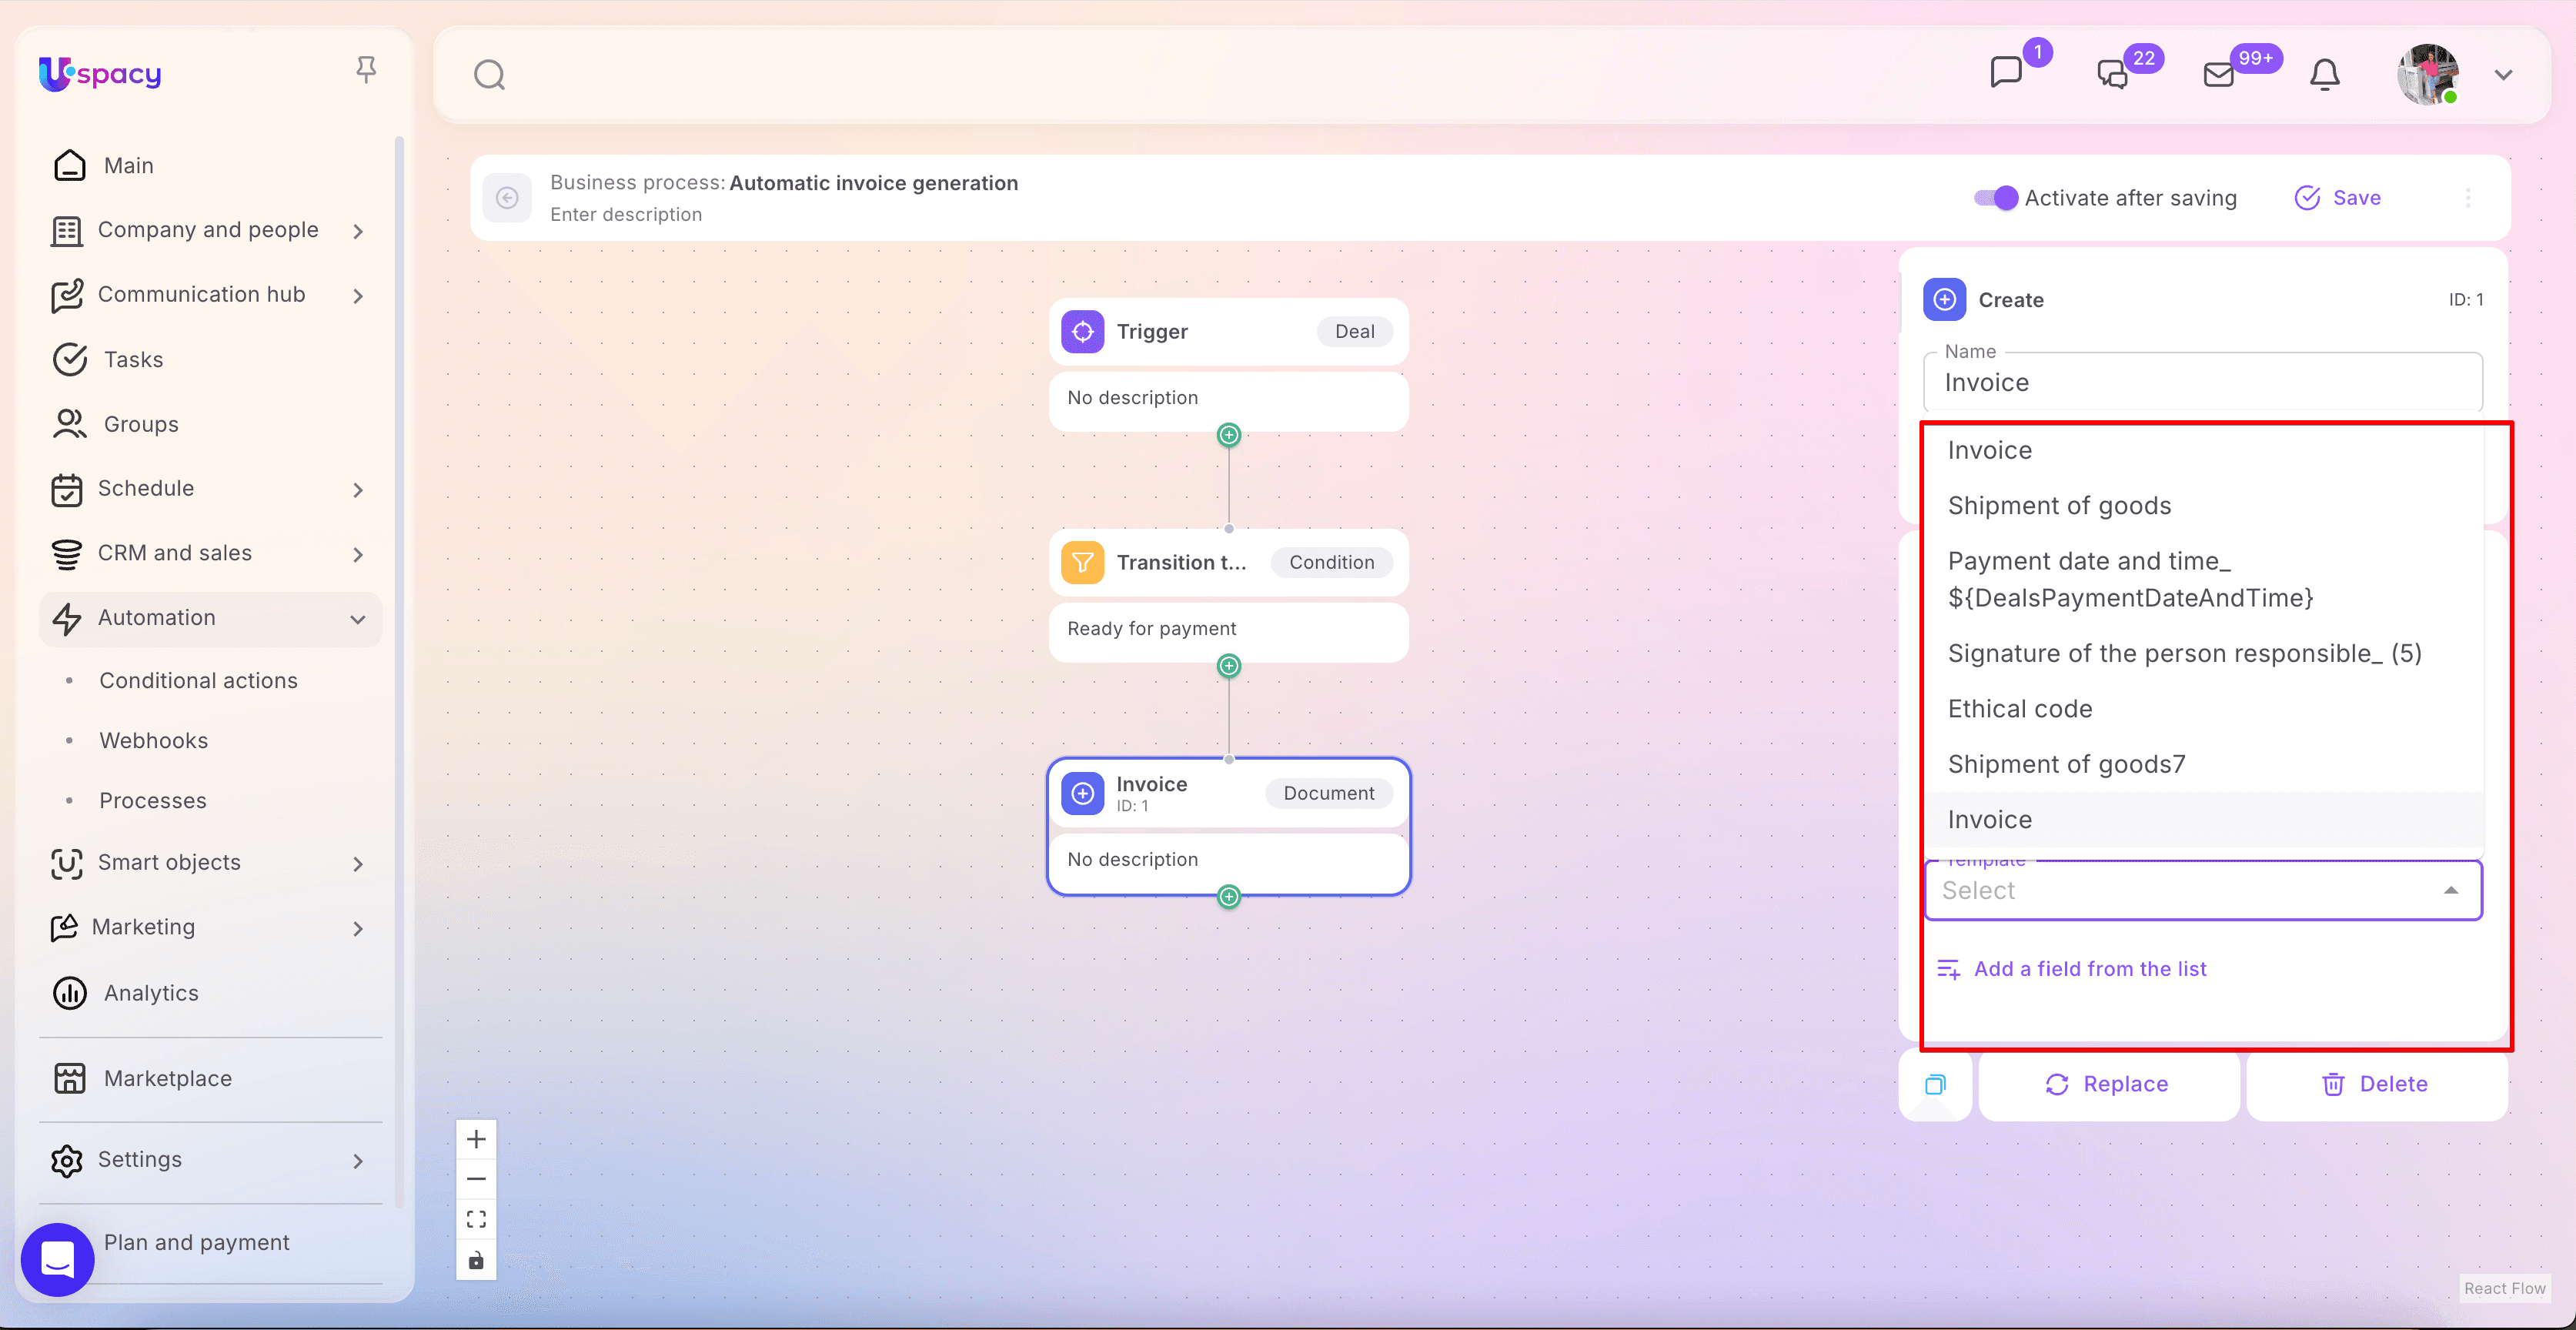Viewport: 2576px width, 1330px height.
Task: Click the Invoice node create icon
Action: pyautogui.click(x=1082, y=793)
